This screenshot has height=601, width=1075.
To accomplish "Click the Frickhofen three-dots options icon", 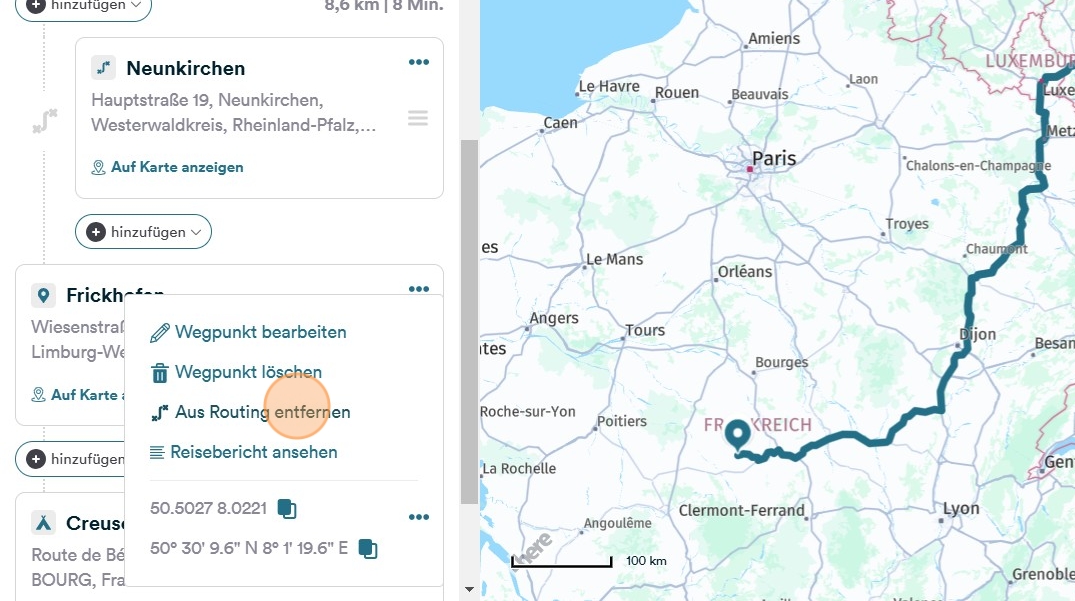I will point(418,289).
